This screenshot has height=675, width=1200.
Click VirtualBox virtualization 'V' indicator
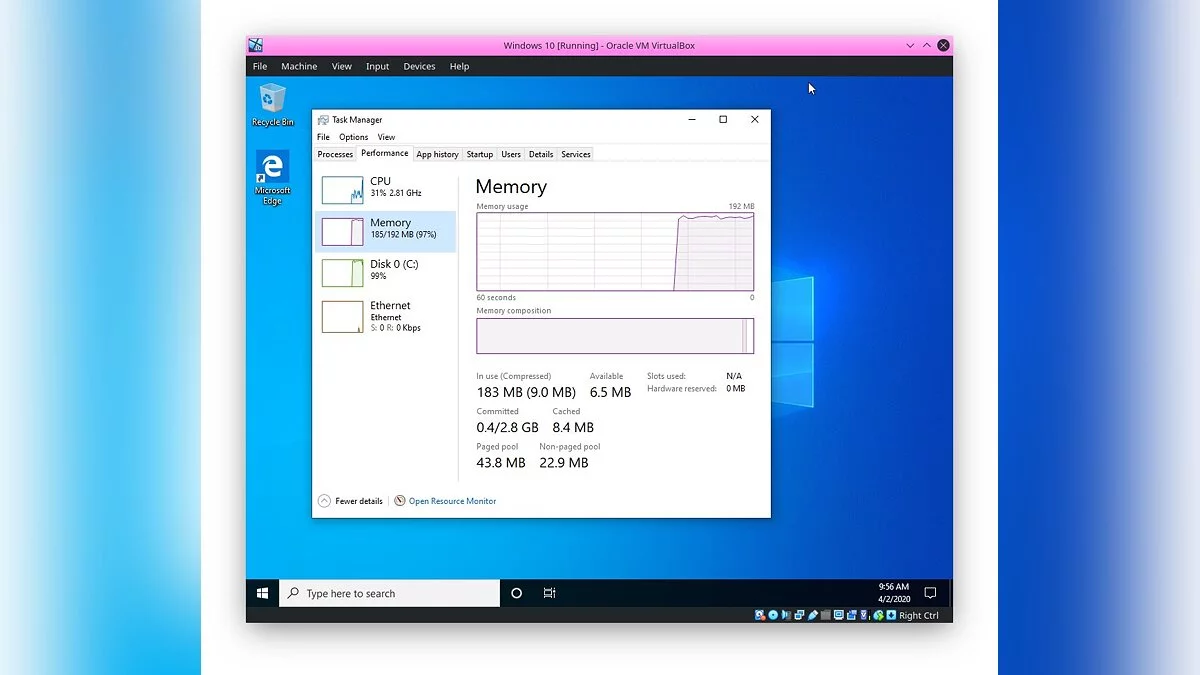pyautogui.click(x=864, y=615)
